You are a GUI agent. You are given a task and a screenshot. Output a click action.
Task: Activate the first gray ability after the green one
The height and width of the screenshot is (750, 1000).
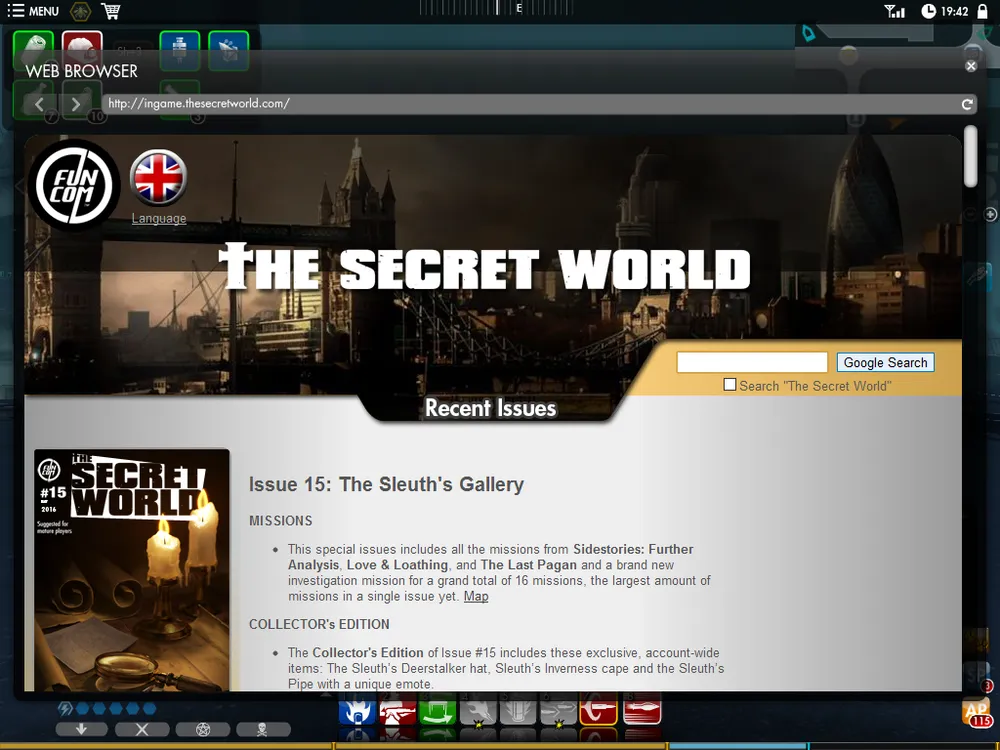point(478,710)
